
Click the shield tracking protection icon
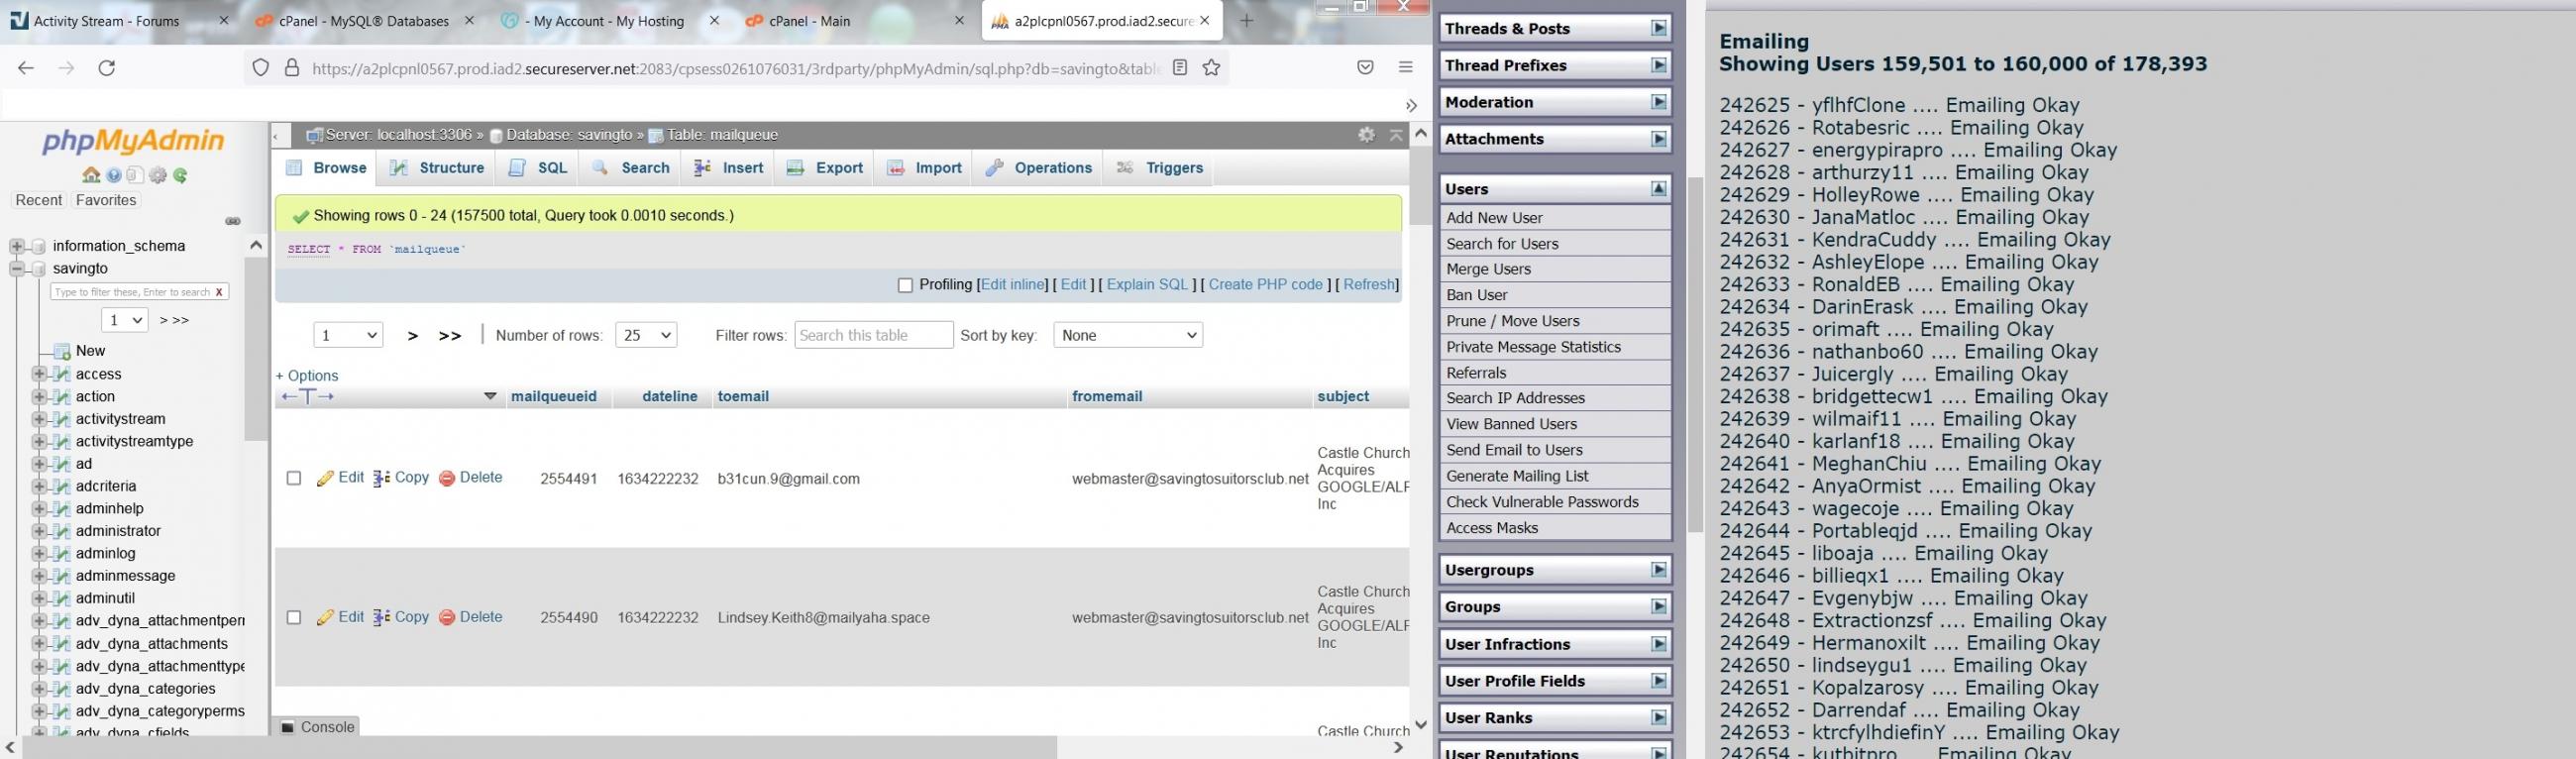[261, 68]
